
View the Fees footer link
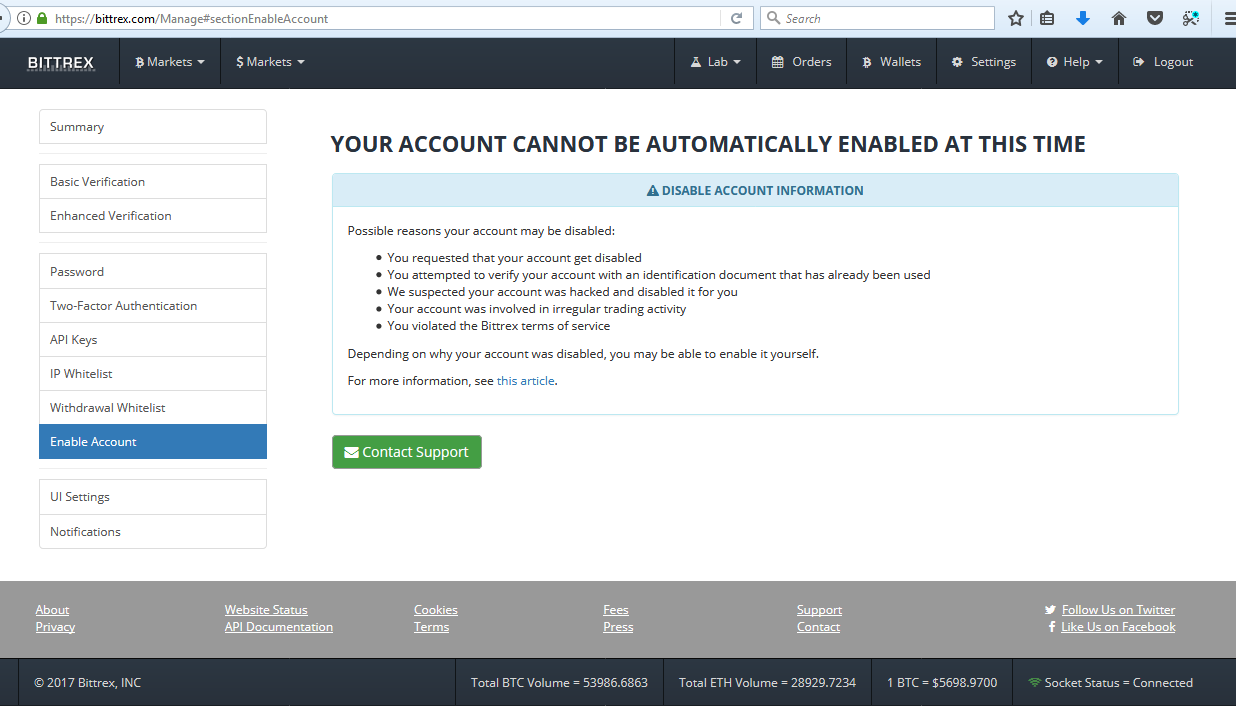point(616,610)
